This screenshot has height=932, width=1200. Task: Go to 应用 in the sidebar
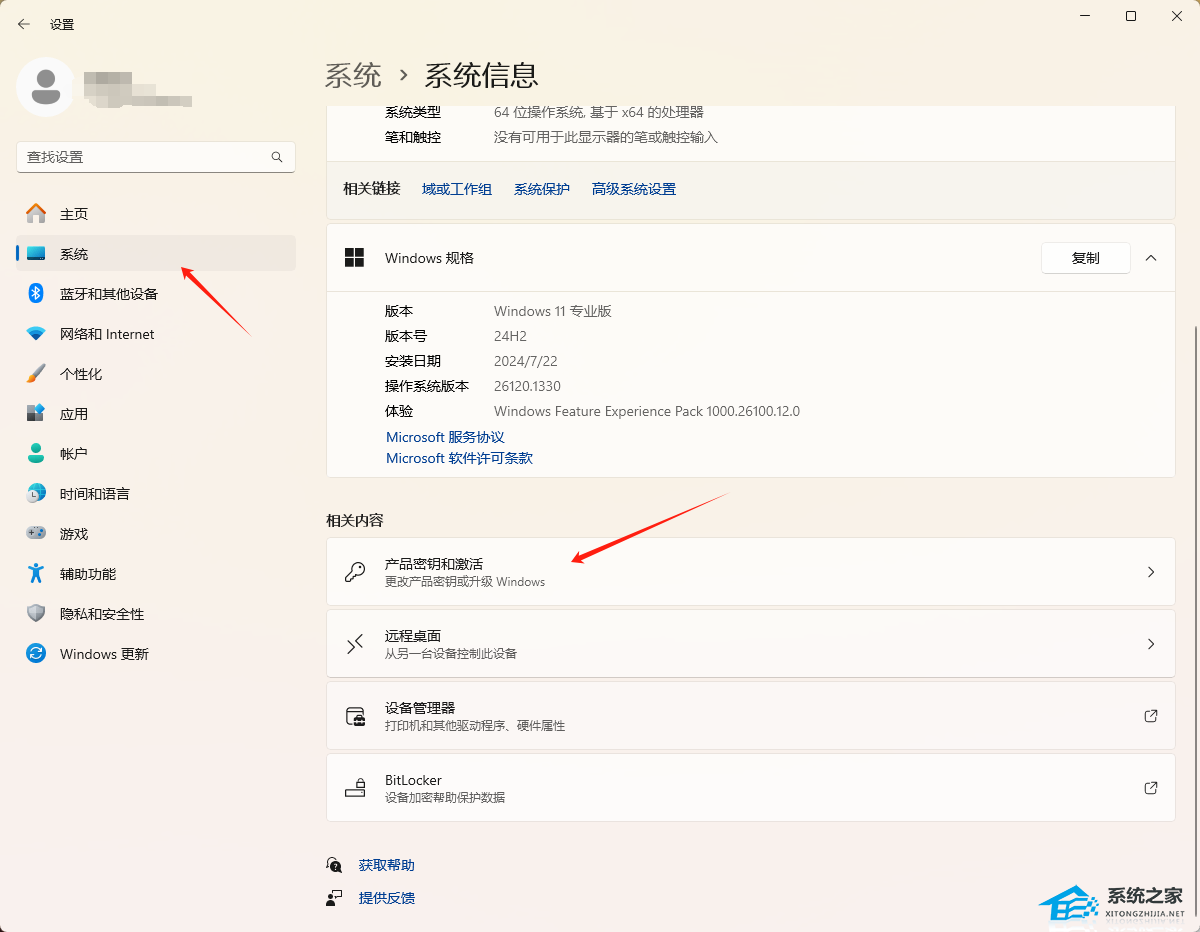click(74, 414)
